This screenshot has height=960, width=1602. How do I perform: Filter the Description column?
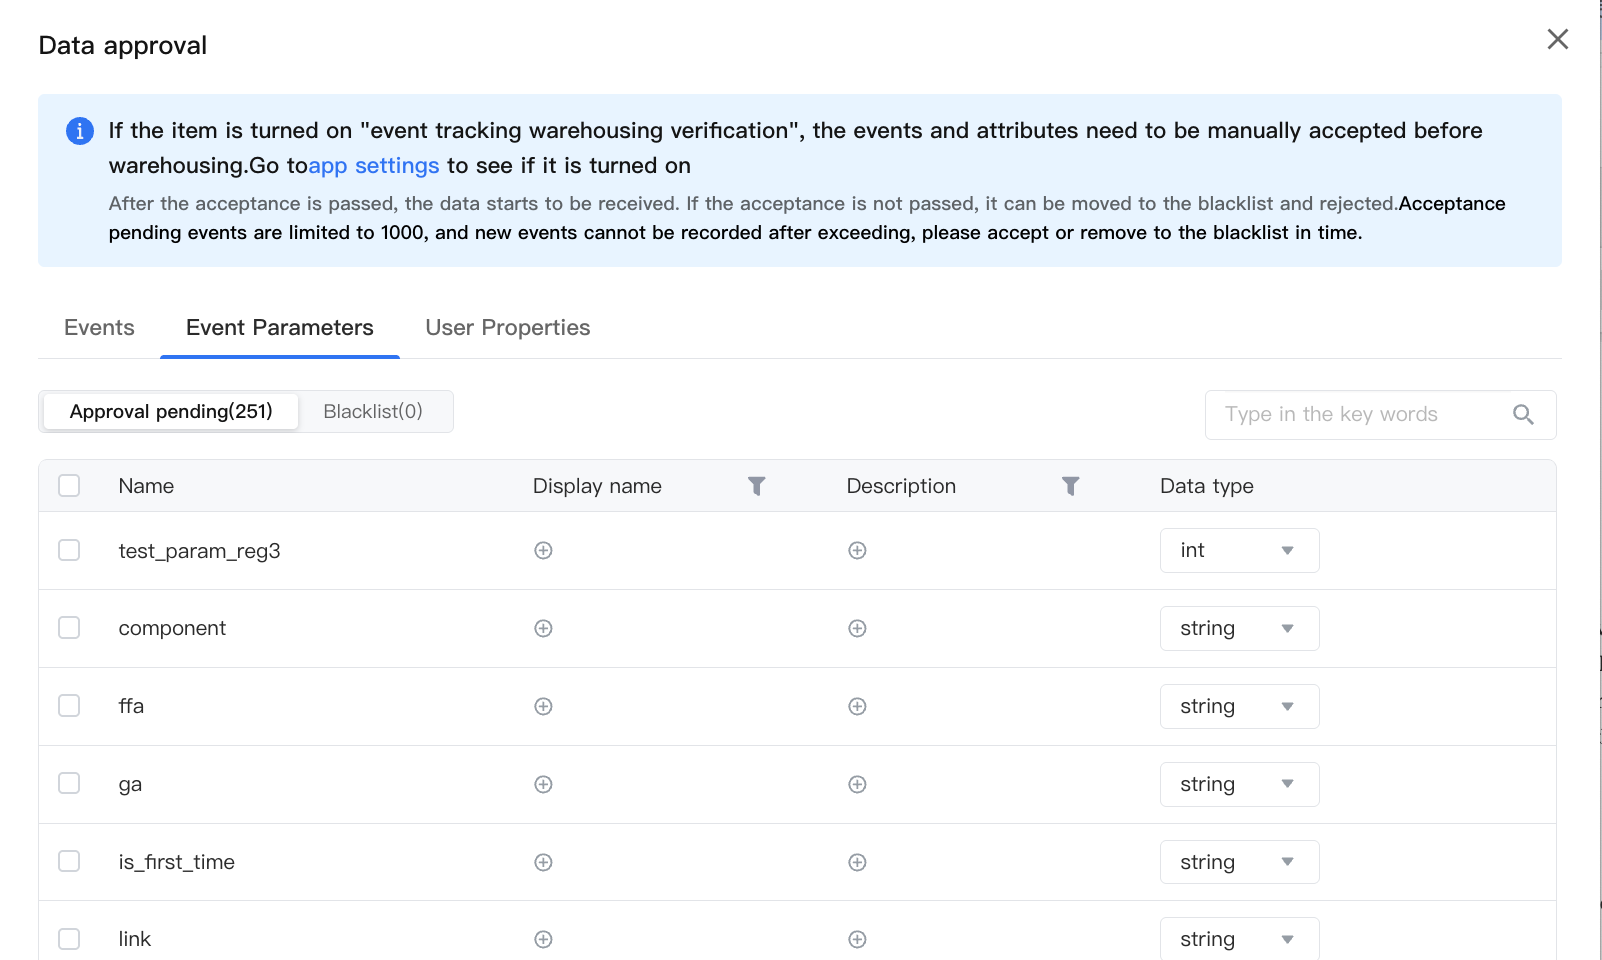coord(1071,486)
